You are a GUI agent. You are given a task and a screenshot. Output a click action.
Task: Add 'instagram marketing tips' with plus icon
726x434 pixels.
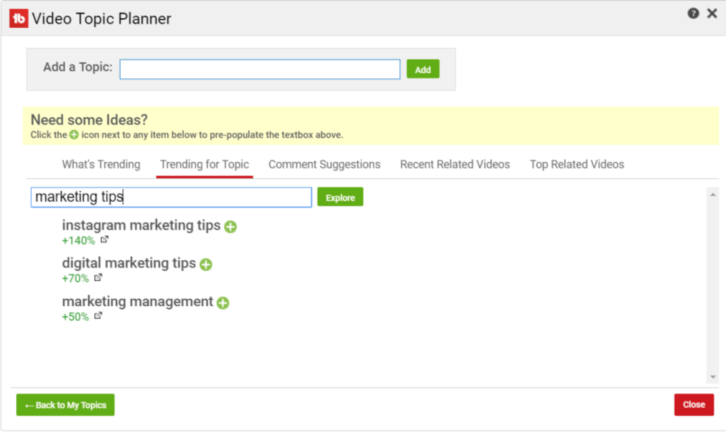click(x=231, y=227)
